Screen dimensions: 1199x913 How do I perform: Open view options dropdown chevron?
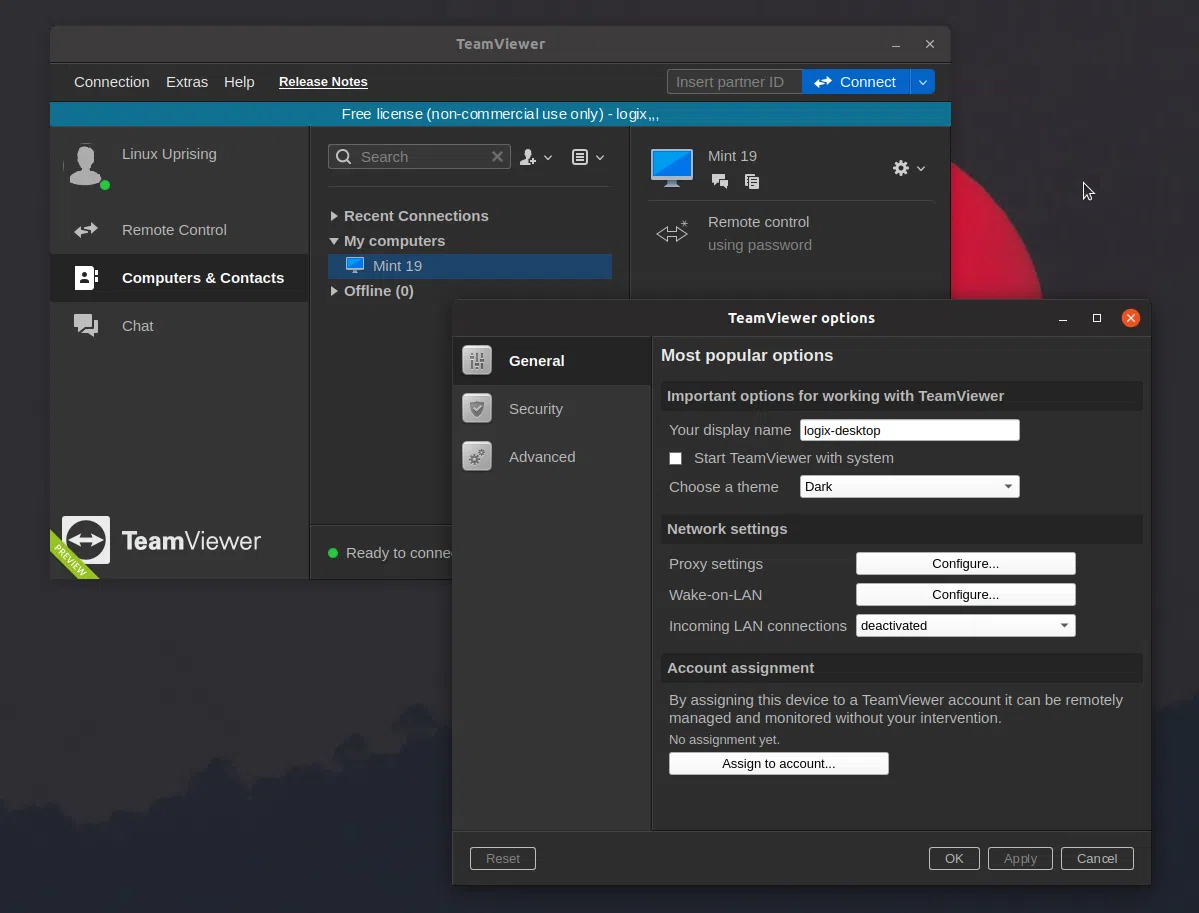coord(600,158)
